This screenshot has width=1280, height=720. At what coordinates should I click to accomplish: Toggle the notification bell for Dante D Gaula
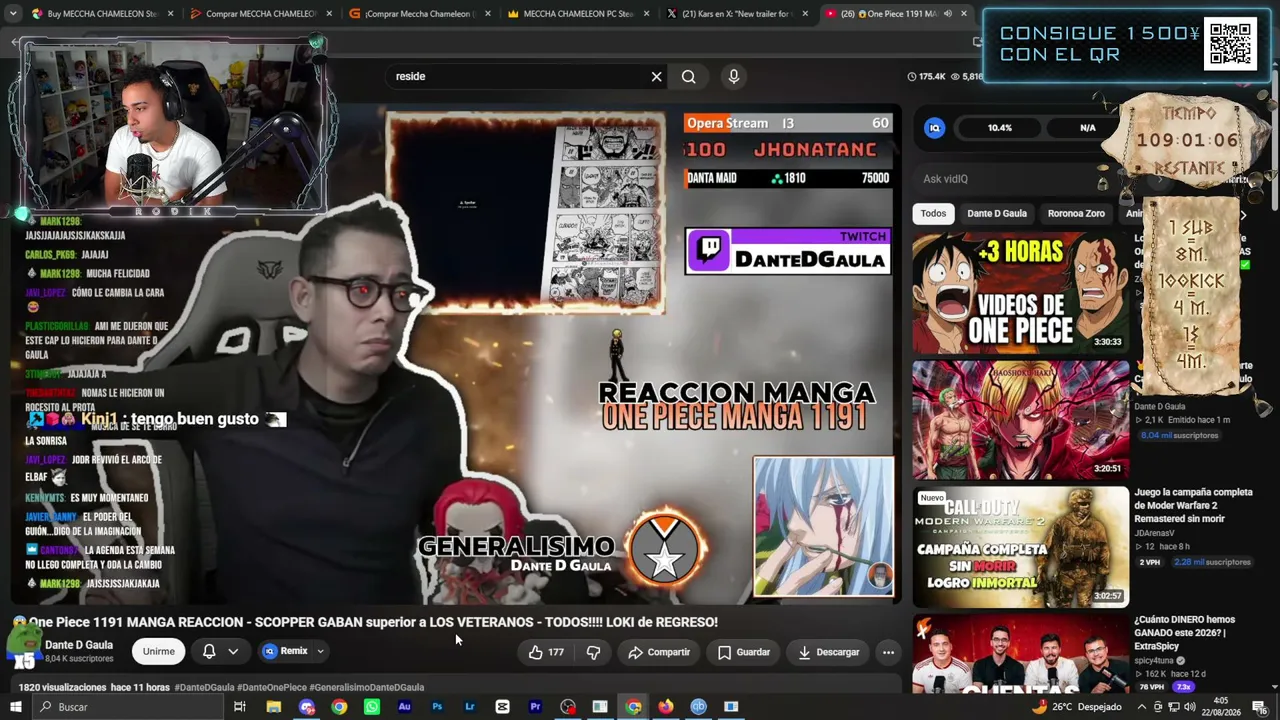pos(209,651)
